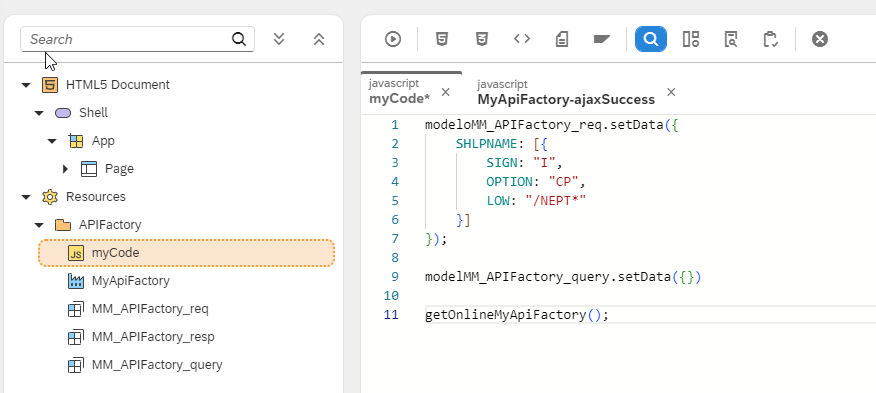Click the table icon beside MM_APIFactory_req
The image size is (876, 393).
click(x=75, y=309)
